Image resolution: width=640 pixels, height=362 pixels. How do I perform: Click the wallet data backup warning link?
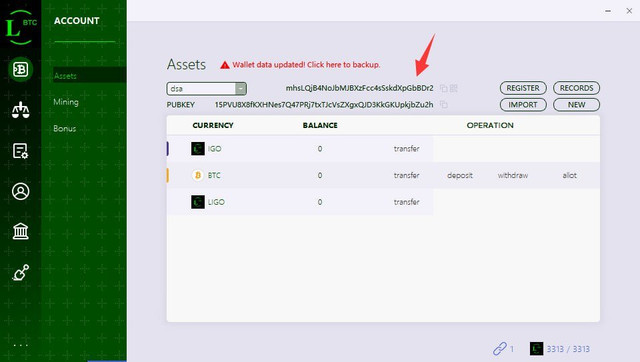point(306,65)
